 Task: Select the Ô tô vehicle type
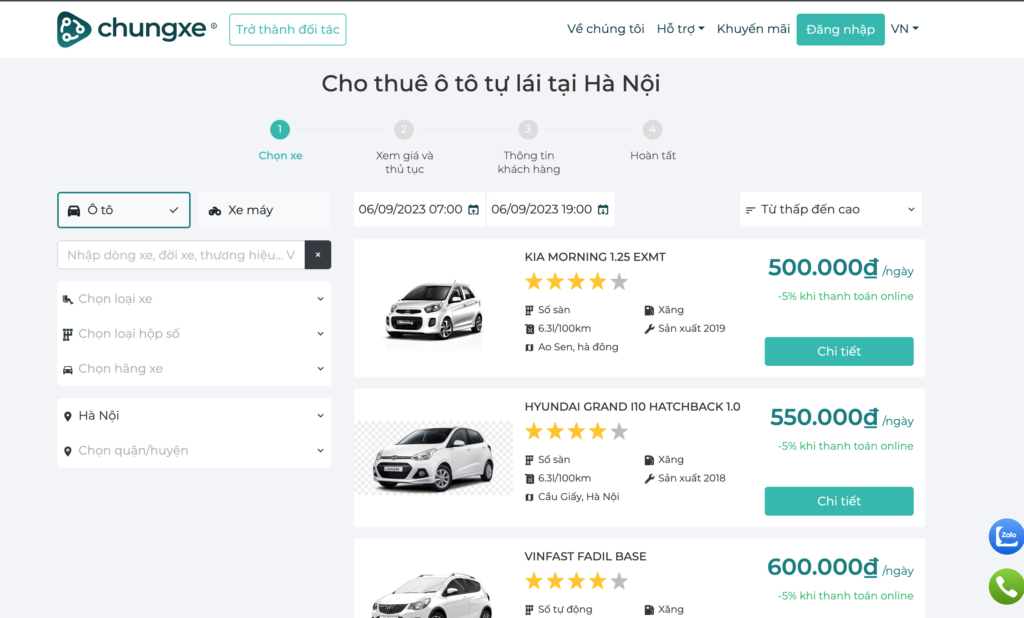click(x=124, y=210)
